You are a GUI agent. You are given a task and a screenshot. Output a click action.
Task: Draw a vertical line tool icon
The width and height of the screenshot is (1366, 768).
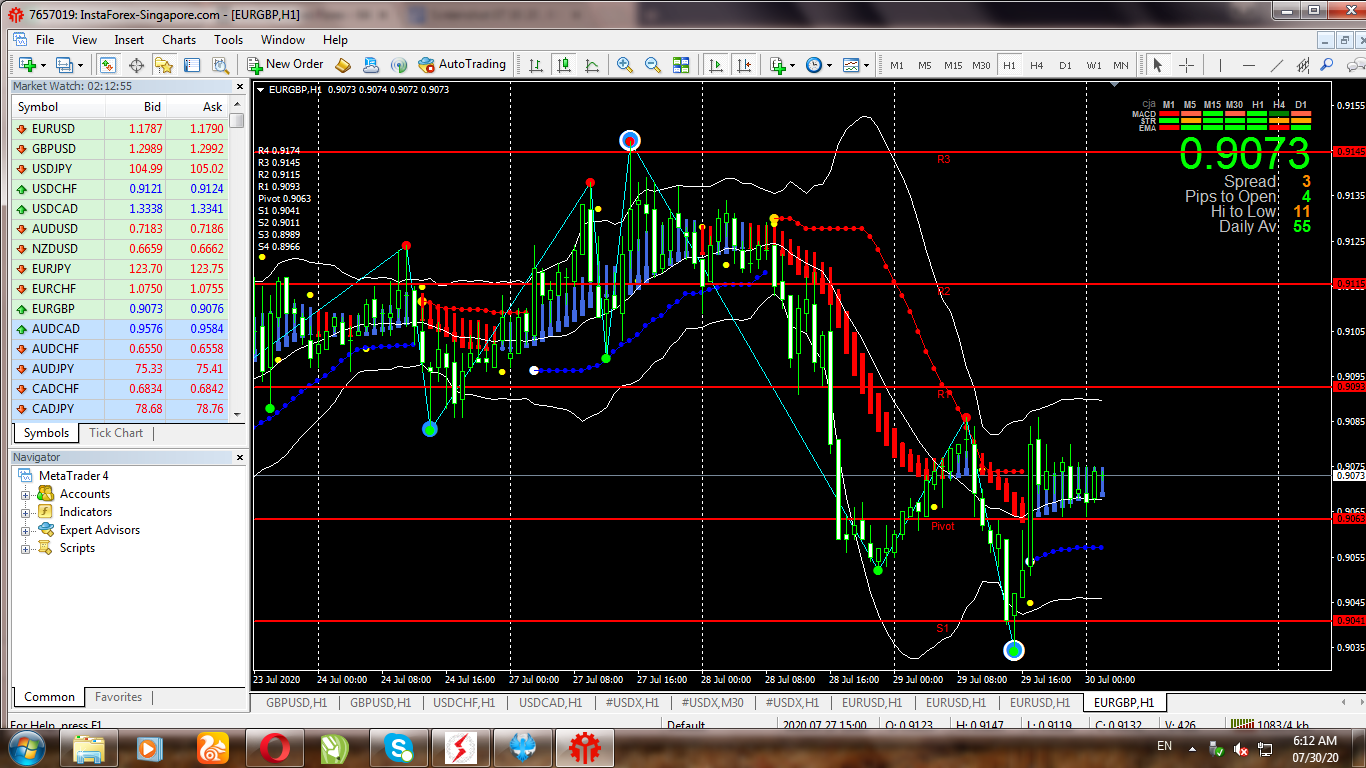pyautogui.click(x=1217, y=65)
